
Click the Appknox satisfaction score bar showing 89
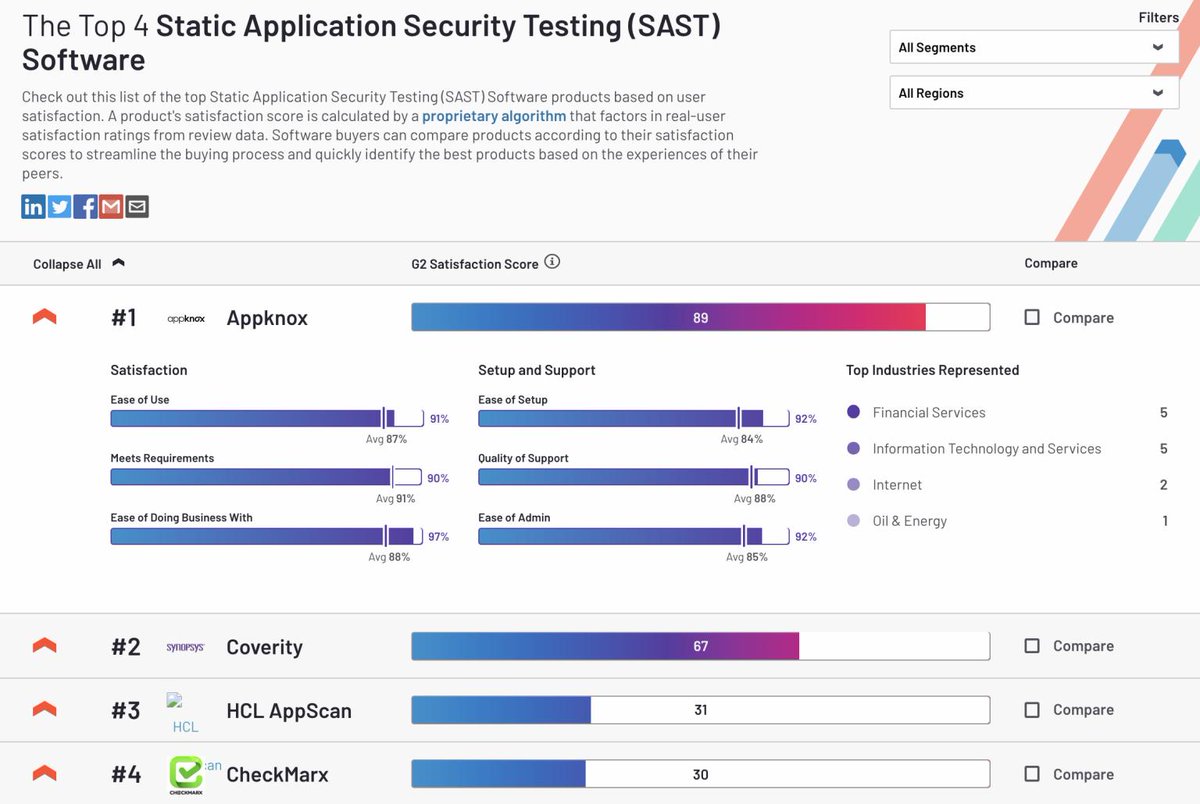pyautogui.click(x=700, y=317)
